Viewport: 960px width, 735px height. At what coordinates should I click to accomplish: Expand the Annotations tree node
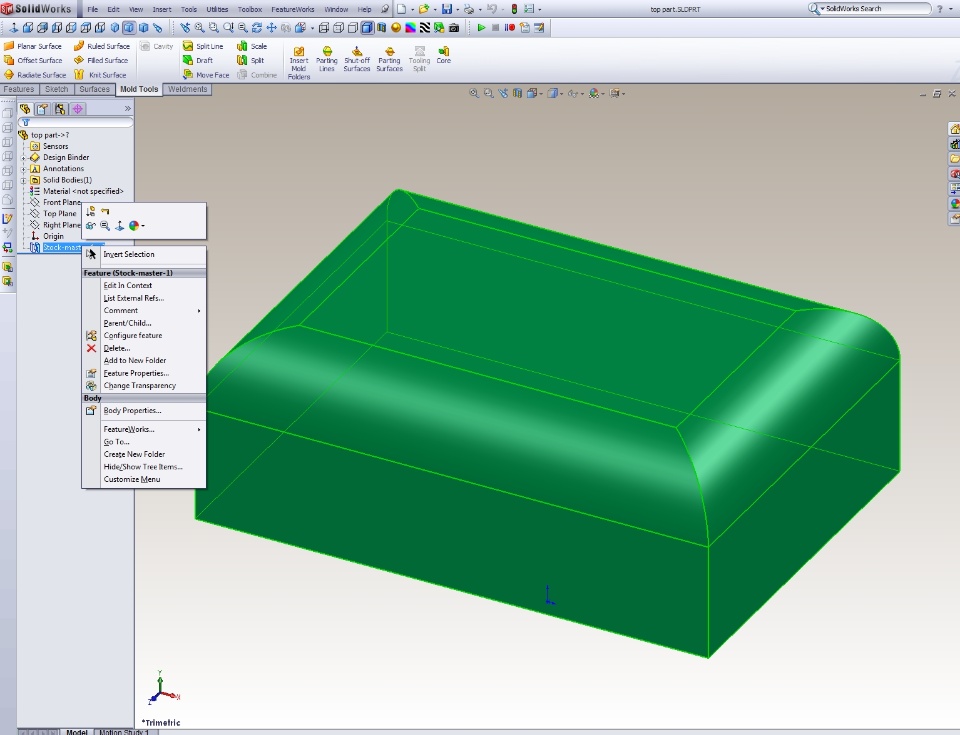coord(24,168)
